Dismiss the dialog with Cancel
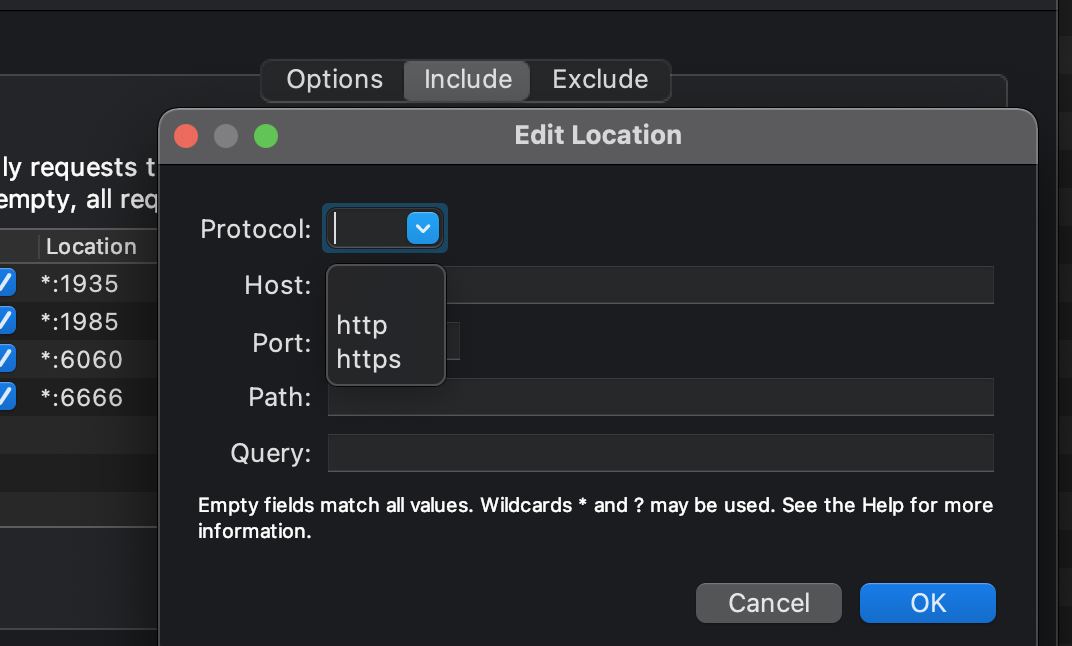This screenshot has height=646, width=1072. pyautogui.click(x=768, y=602)
